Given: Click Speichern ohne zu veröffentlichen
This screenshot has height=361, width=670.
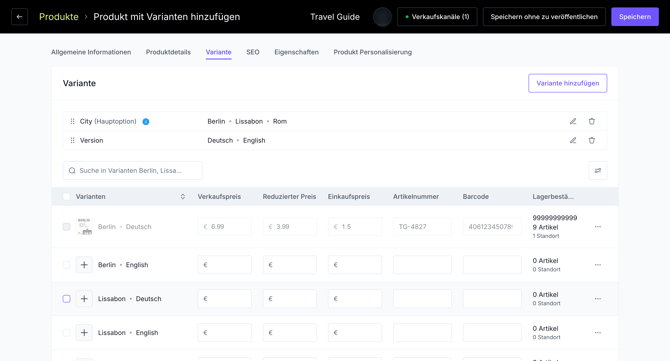Looking at the screenshot, I should click(544, 17).
